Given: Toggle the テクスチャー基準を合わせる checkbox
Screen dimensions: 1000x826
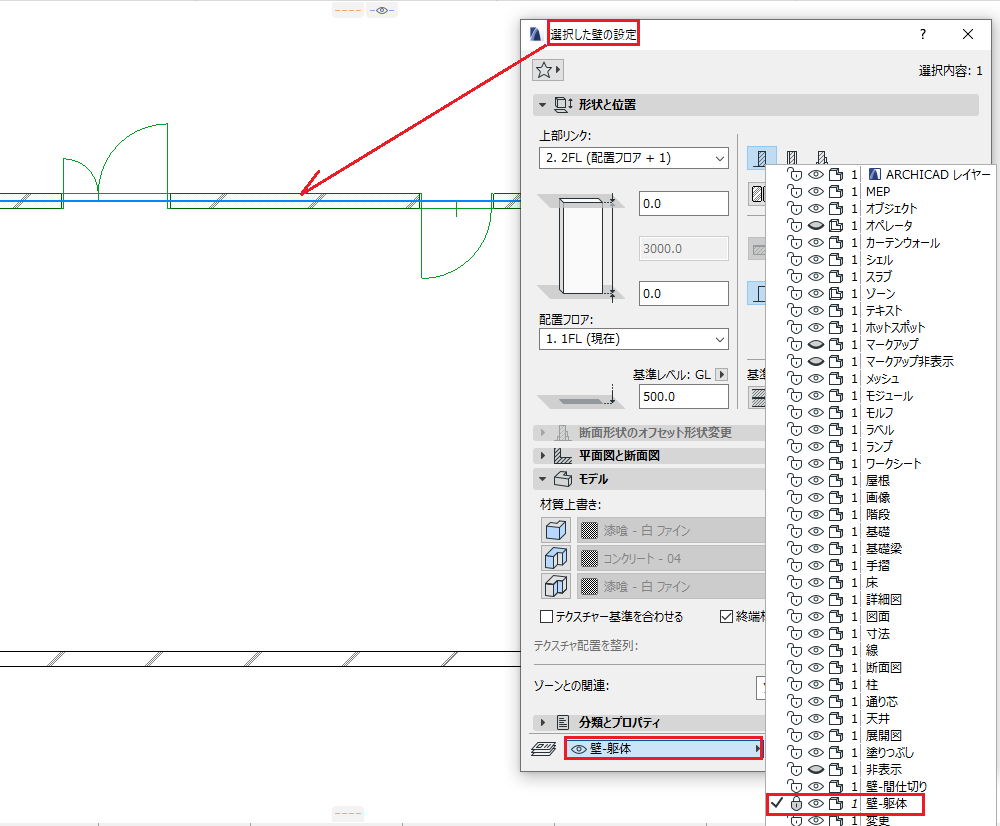Looking at the screenshot, I should click(546, 616).
